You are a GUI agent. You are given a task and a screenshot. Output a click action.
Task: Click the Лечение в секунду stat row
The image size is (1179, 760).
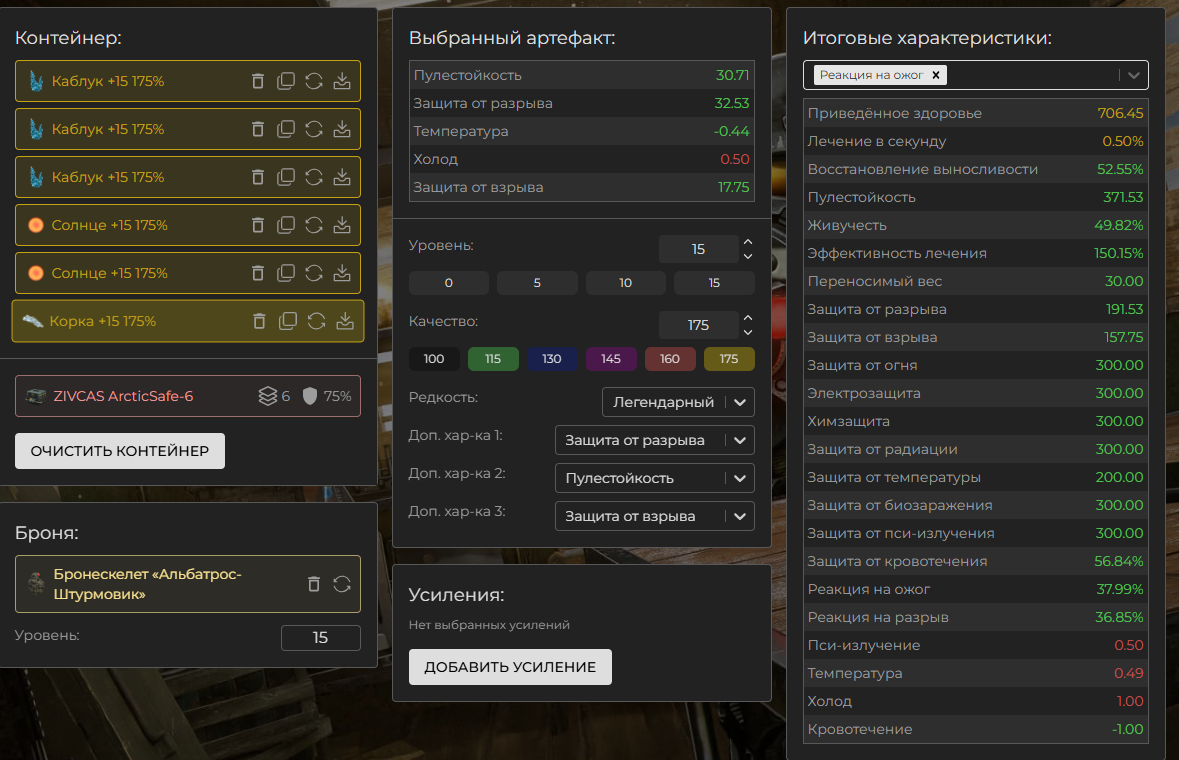point(975,141)
